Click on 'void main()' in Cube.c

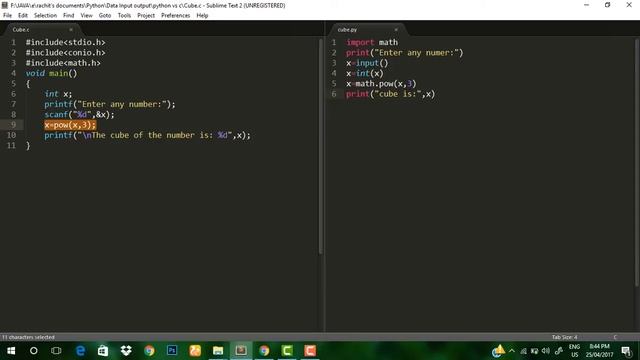click(51, 73)
